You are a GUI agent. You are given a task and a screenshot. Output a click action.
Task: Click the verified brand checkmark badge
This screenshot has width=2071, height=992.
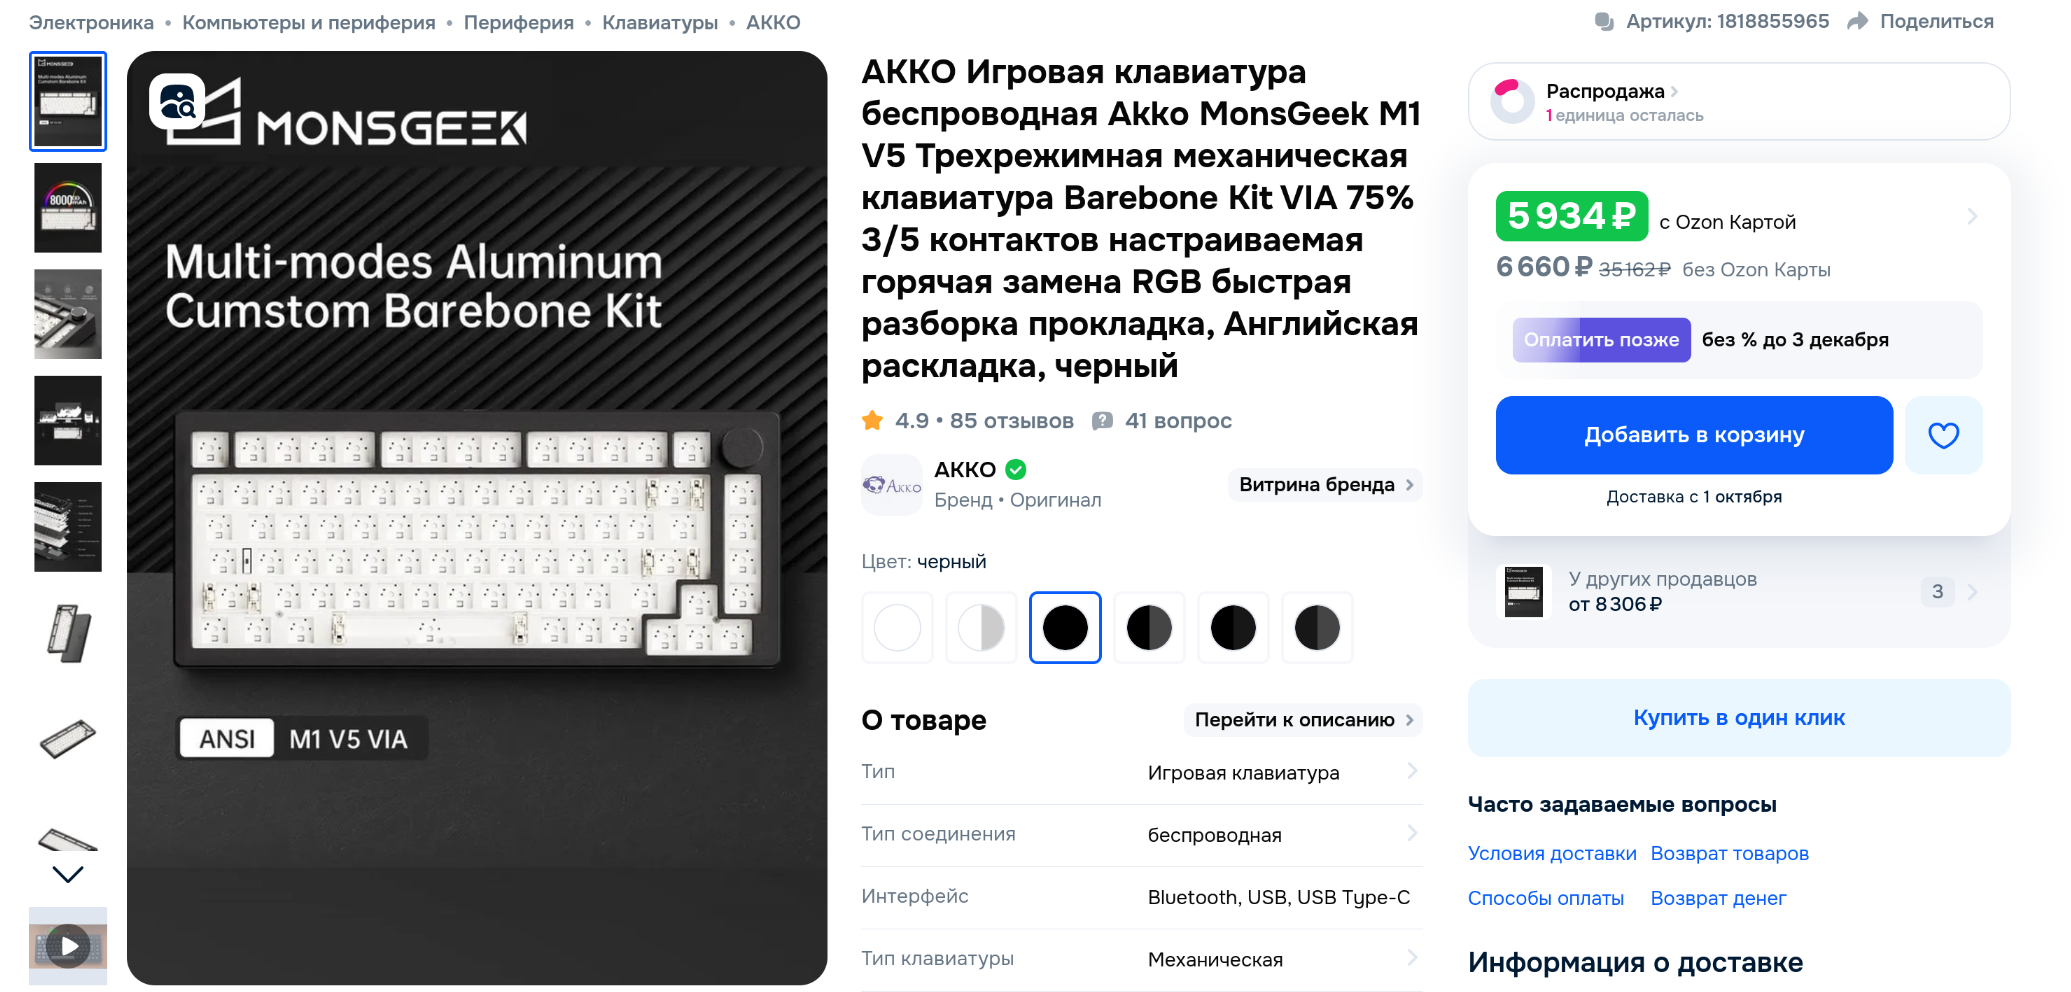(1016, 469)
